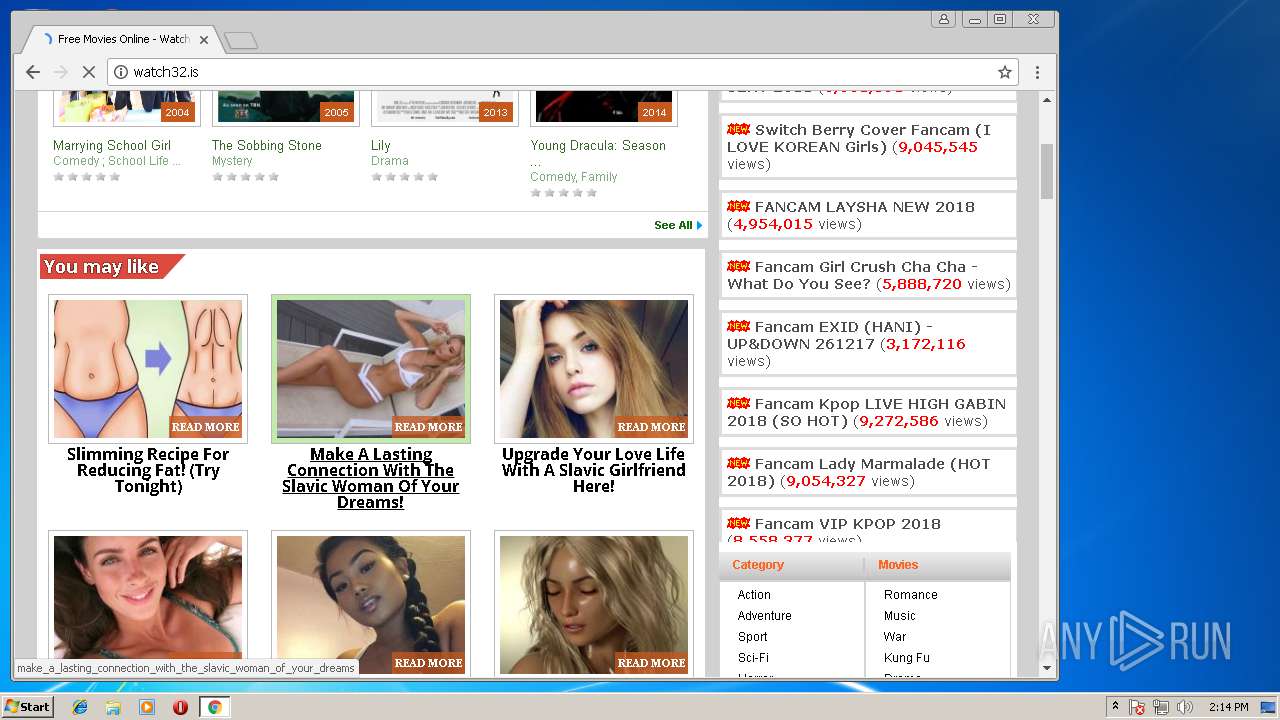This screenshot has width=1280, height=720.
Task: Click Upgrade Your Love Life ad image
Action: coord(594,369)
